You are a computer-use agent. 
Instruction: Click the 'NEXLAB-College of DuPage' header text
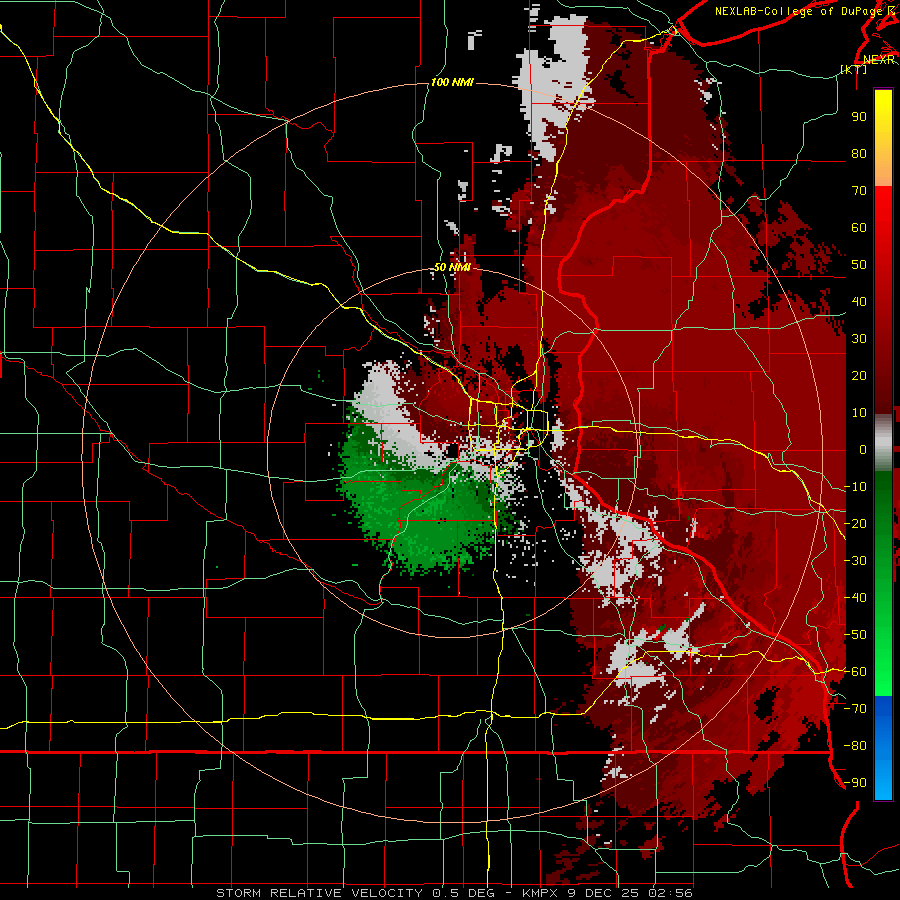(798, 11)
